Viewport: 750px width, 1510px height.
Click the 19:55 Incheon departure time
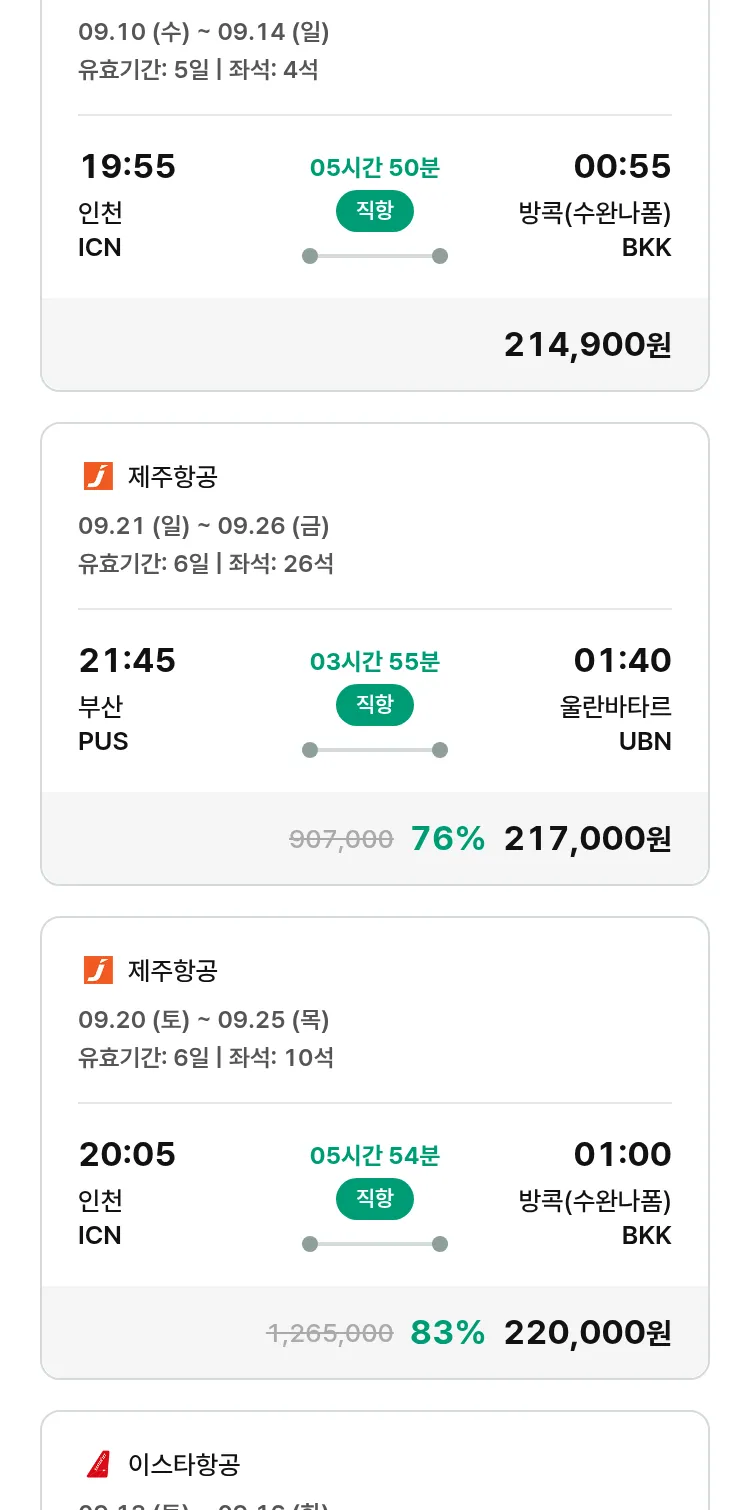(x=127, y=166)
